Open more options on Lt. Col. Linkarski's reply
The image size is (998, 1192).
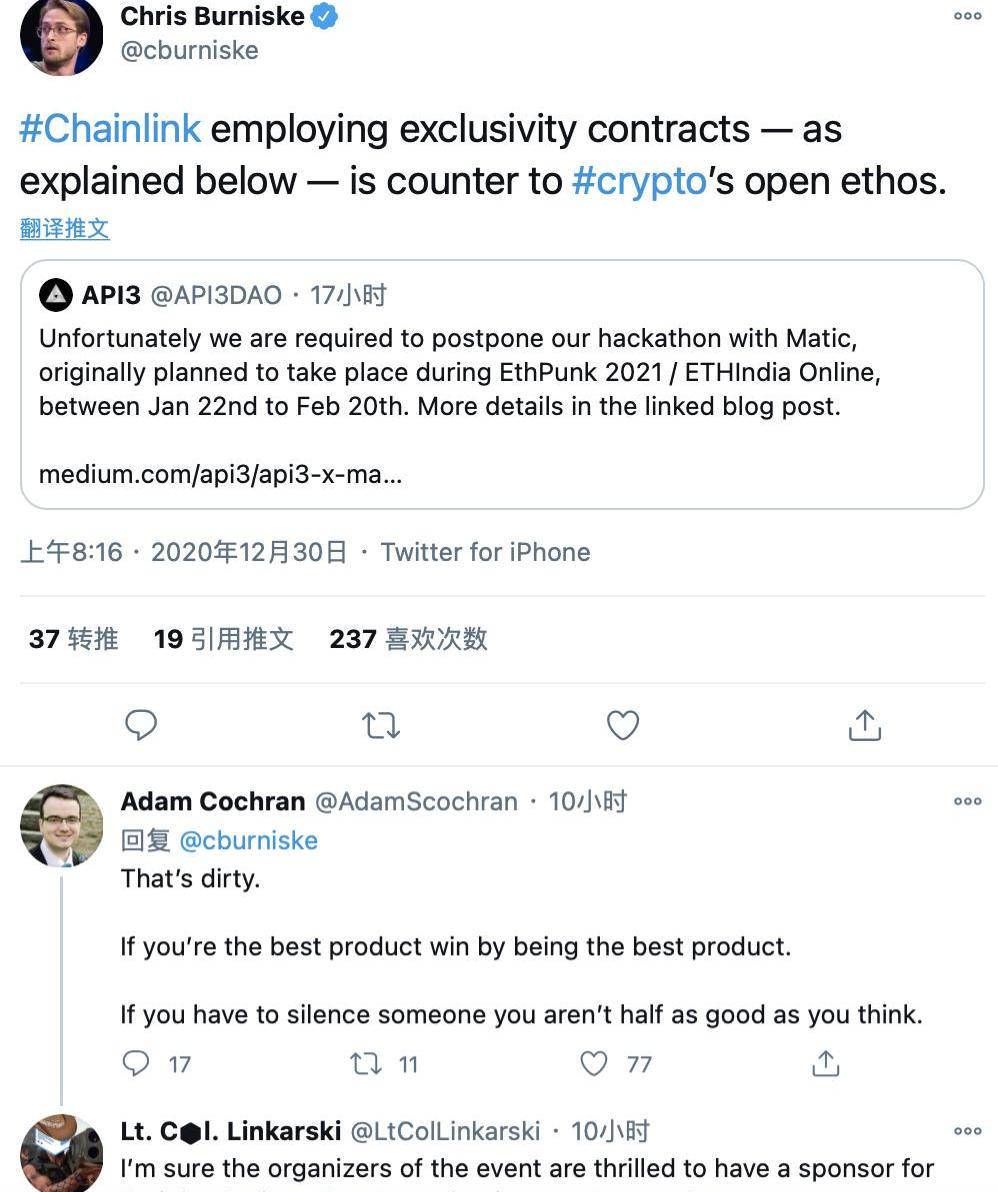(968, 1131)
